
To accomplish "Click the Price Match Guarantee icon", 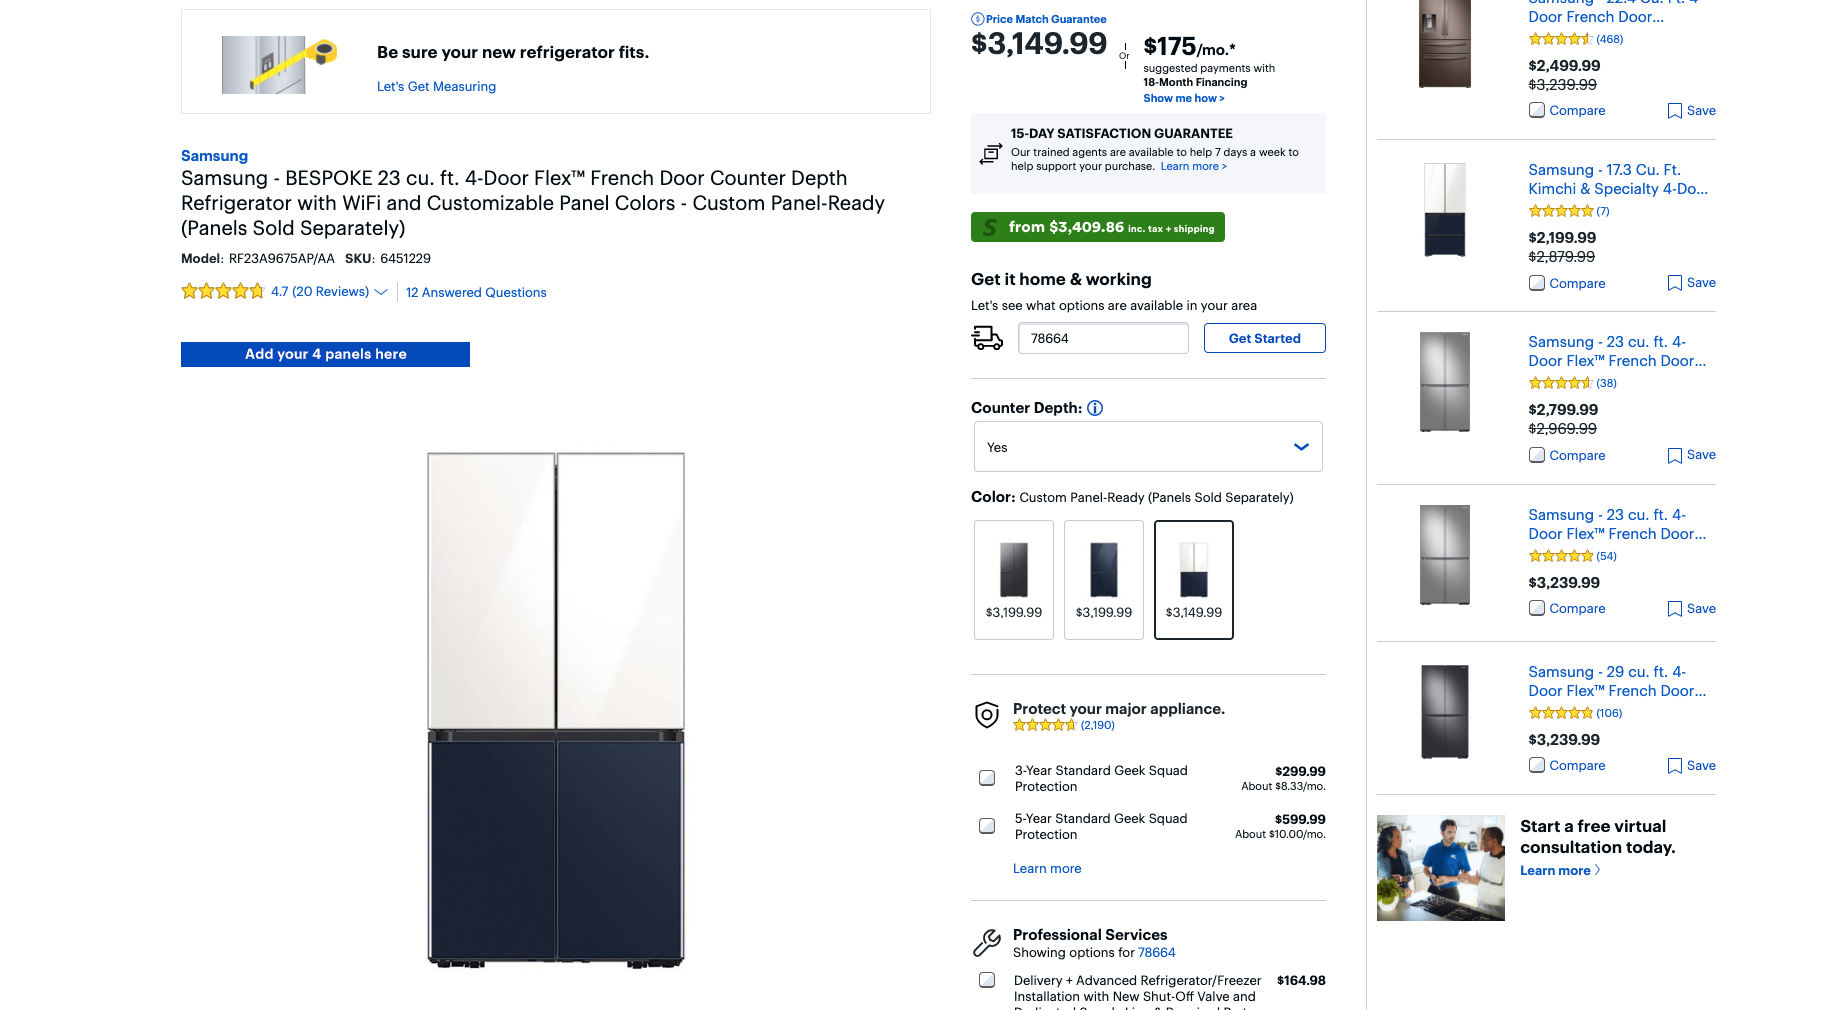I will (977, 19).
